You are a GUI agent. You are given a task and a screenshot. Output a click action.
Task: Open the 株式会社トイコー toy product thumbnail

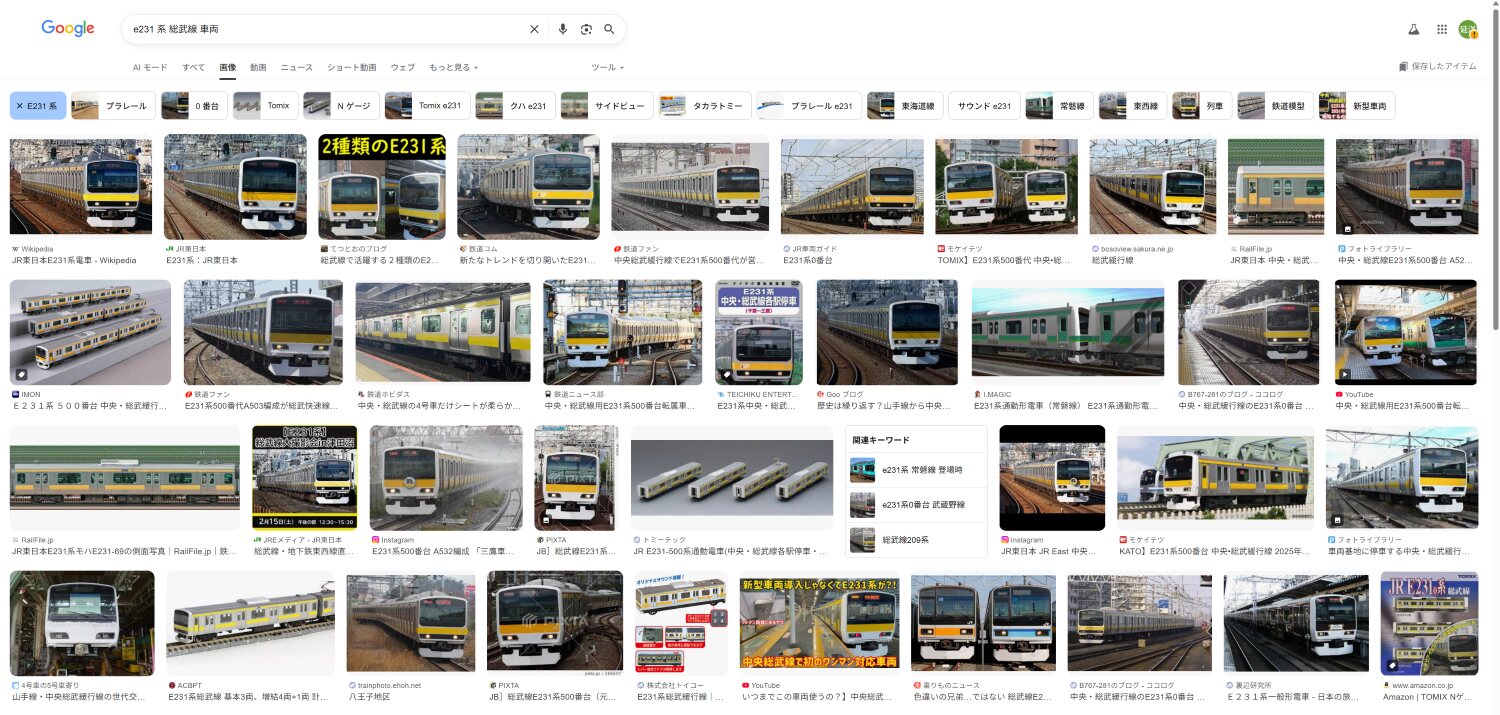pos(681,623)
